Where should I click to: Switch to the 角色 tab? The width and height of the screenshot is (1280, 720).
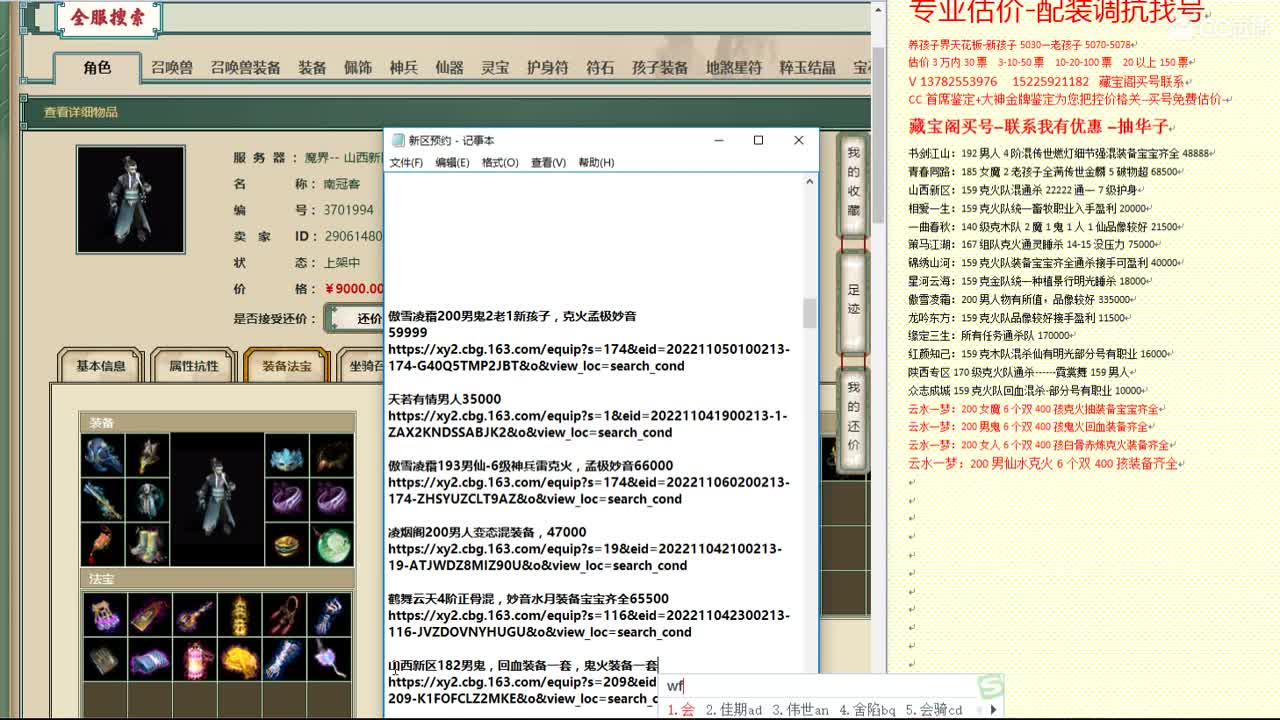(97, 67)
